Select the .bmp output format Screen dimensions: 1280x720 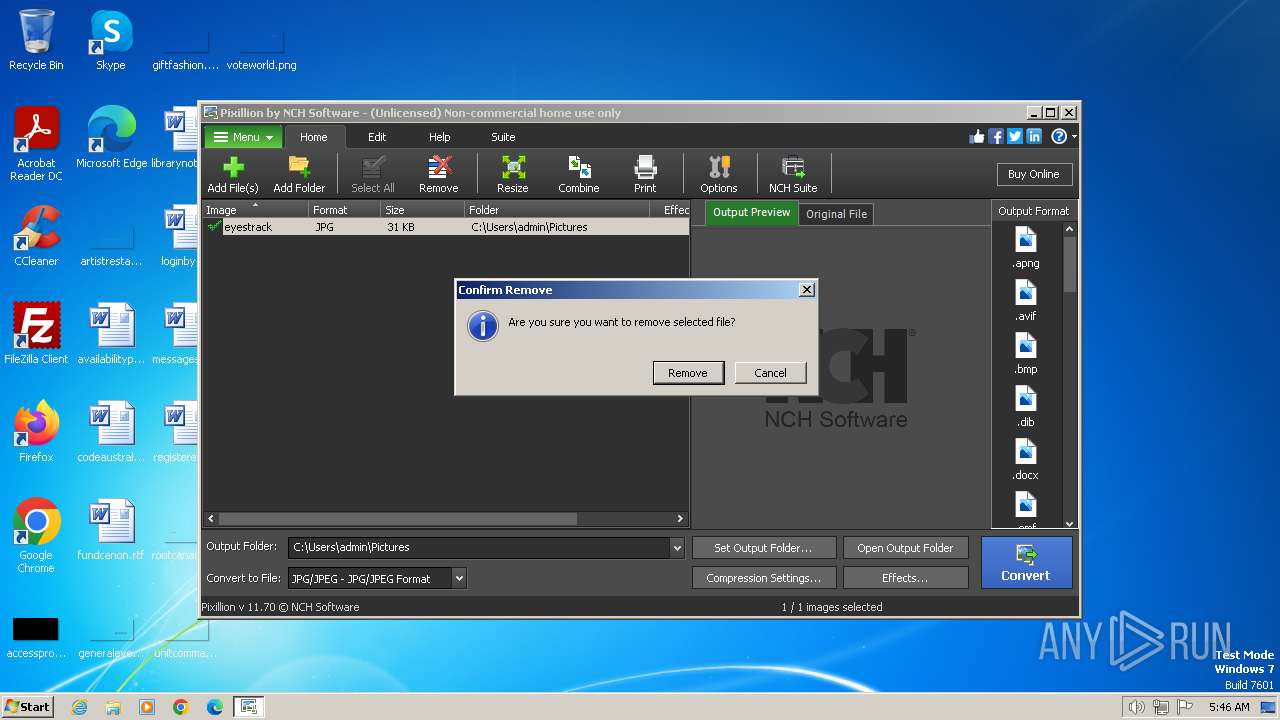click(1026, 353)
